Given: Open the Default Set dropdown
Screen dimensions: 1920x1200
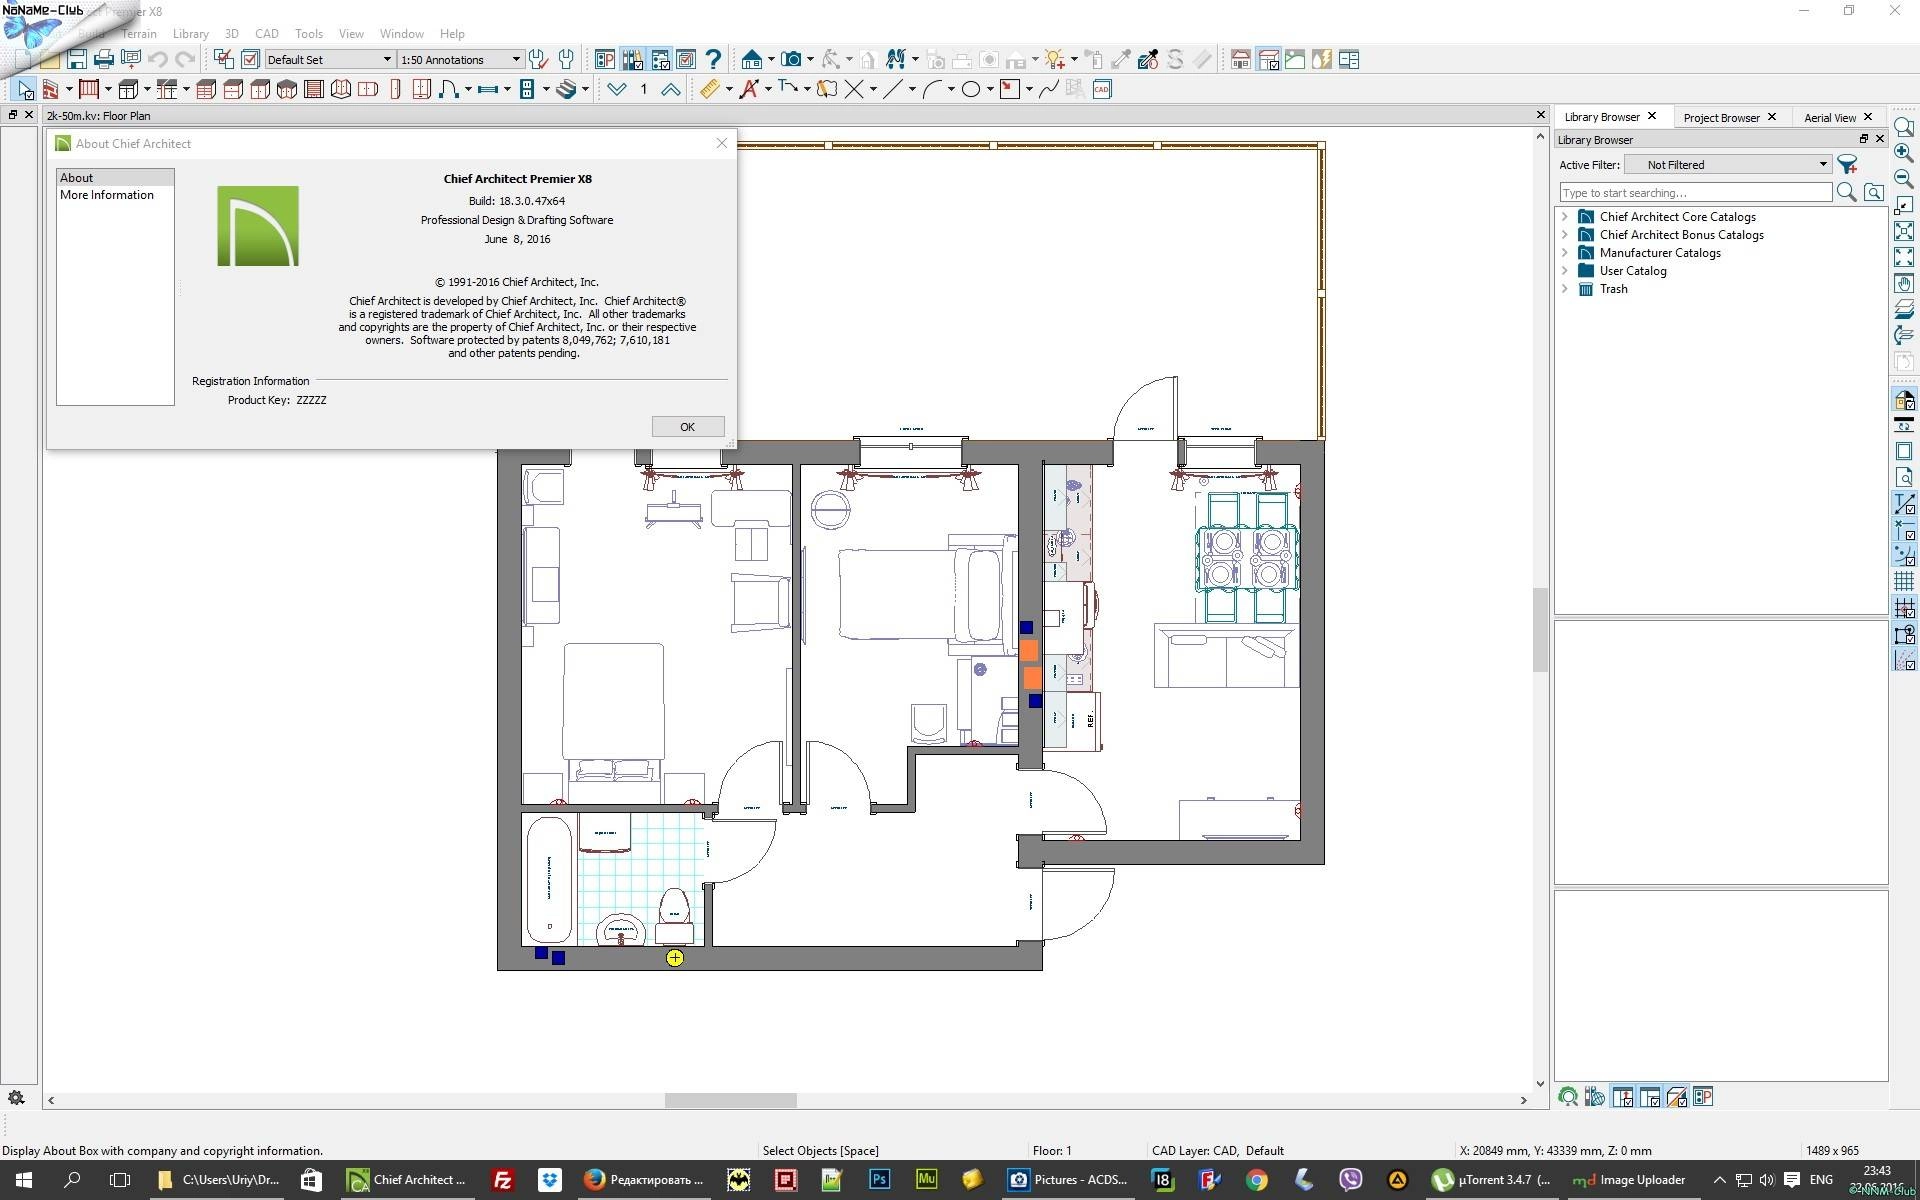Looking at the screenshot, I should (x=330, y=60).
